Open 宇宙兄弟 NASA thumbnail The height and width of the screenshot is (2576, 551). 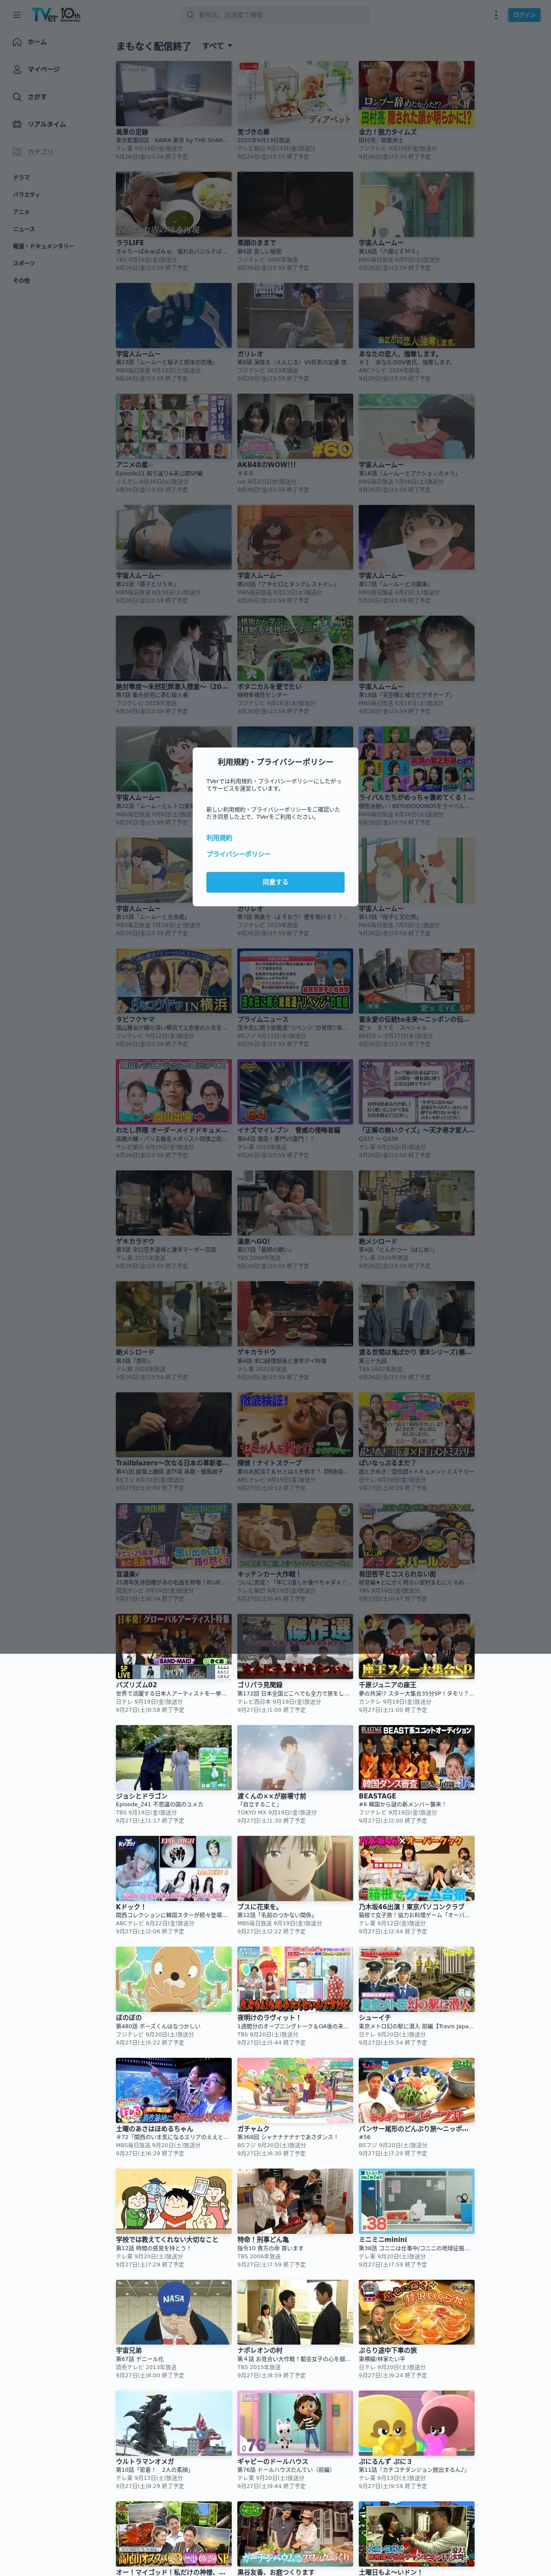173,2313
